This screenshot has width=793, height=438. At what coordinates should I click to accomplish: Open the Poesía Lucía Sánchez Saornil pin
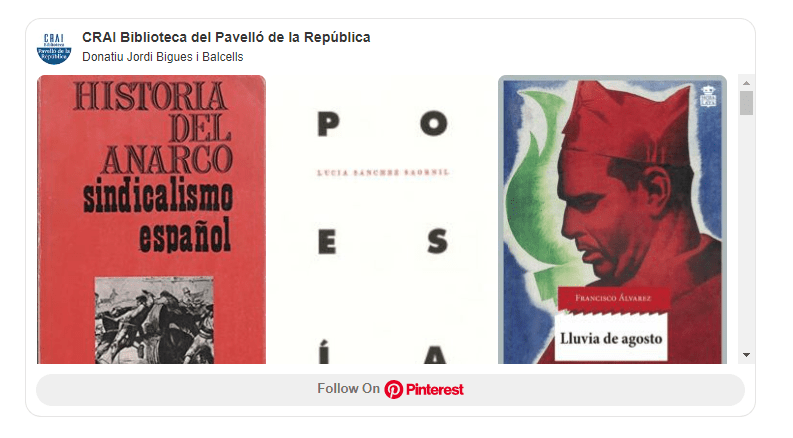(x=382, y=220)
